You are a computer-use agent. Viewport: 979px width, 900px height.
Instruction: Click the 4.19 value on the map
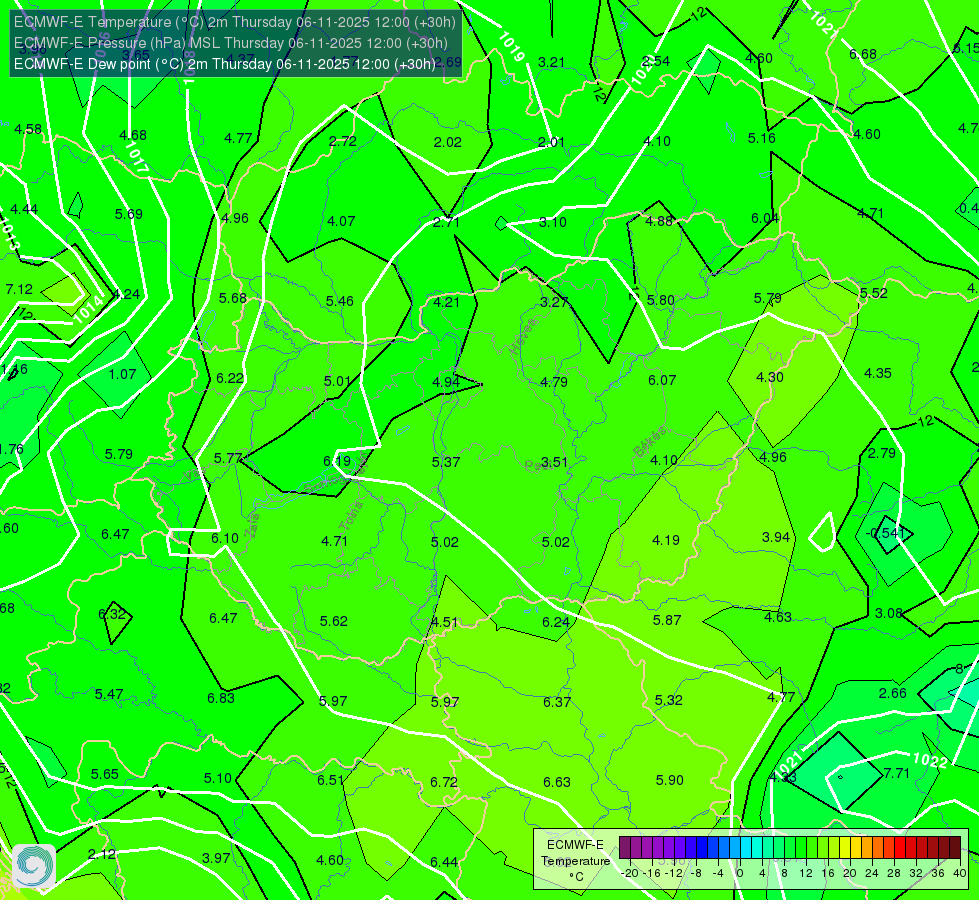(666, 540)
